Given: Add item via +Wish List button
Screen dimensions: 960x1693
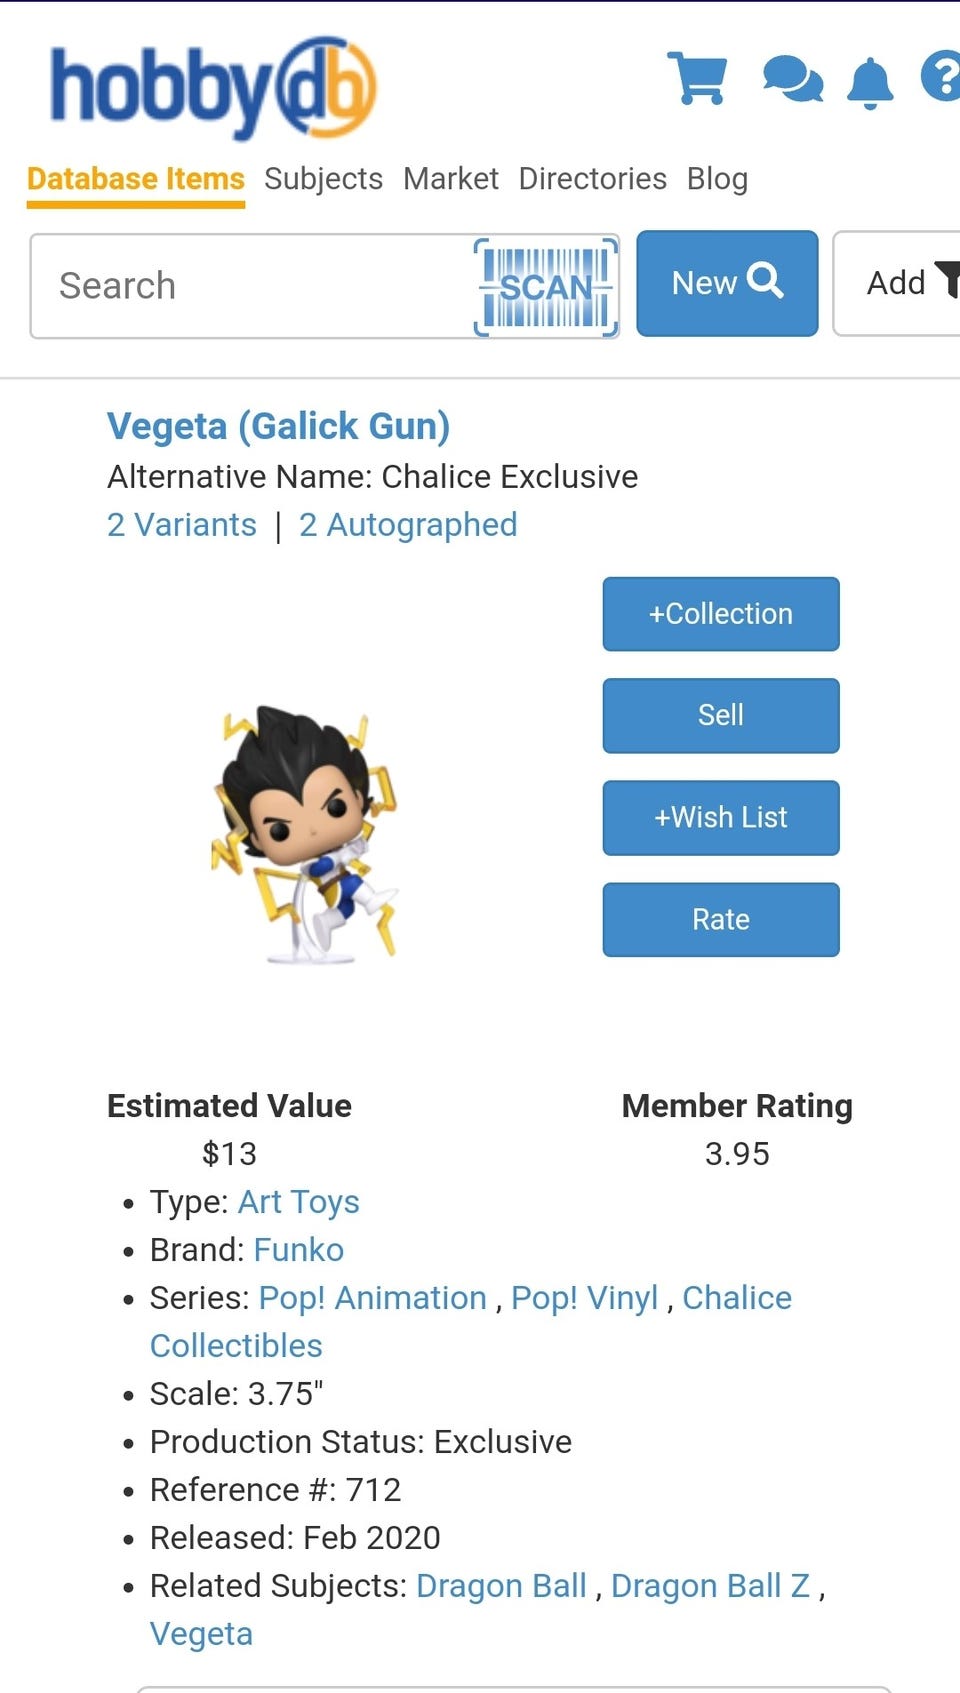Looking at the screenshot, I should coord(720,817).
